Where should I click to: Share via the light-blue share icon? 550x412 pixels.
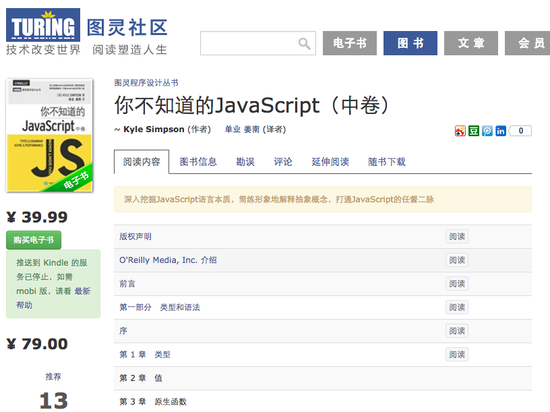point(487,131)
